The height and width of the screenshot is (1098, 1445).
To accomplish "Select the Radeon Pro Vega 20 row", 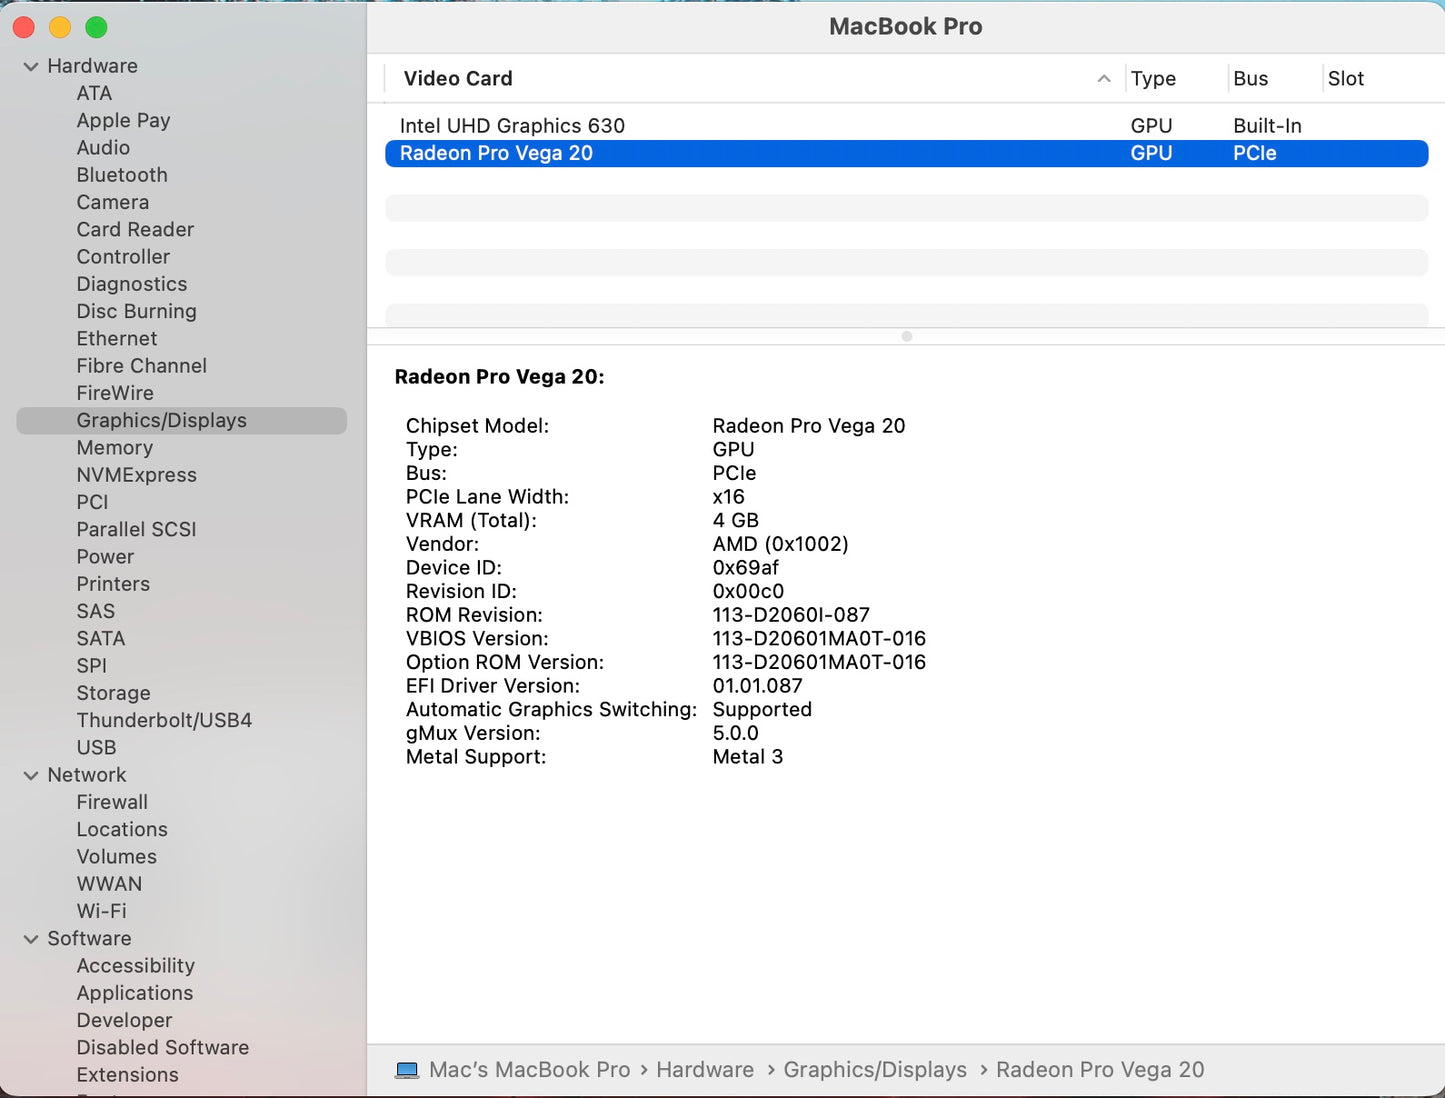I will (x=496, y=153).
